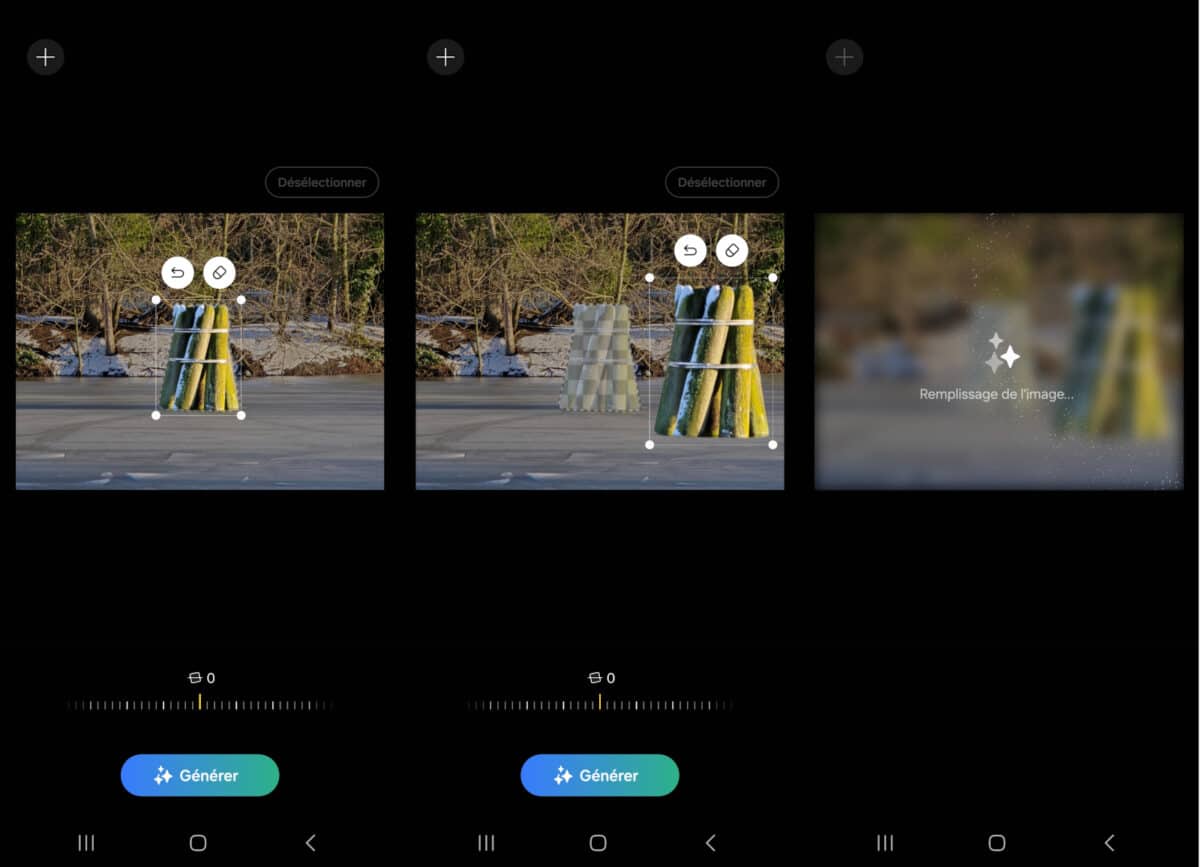Tap undo icon above selection in middle screen
1200x867 pixels.
[x=689, y=250]
